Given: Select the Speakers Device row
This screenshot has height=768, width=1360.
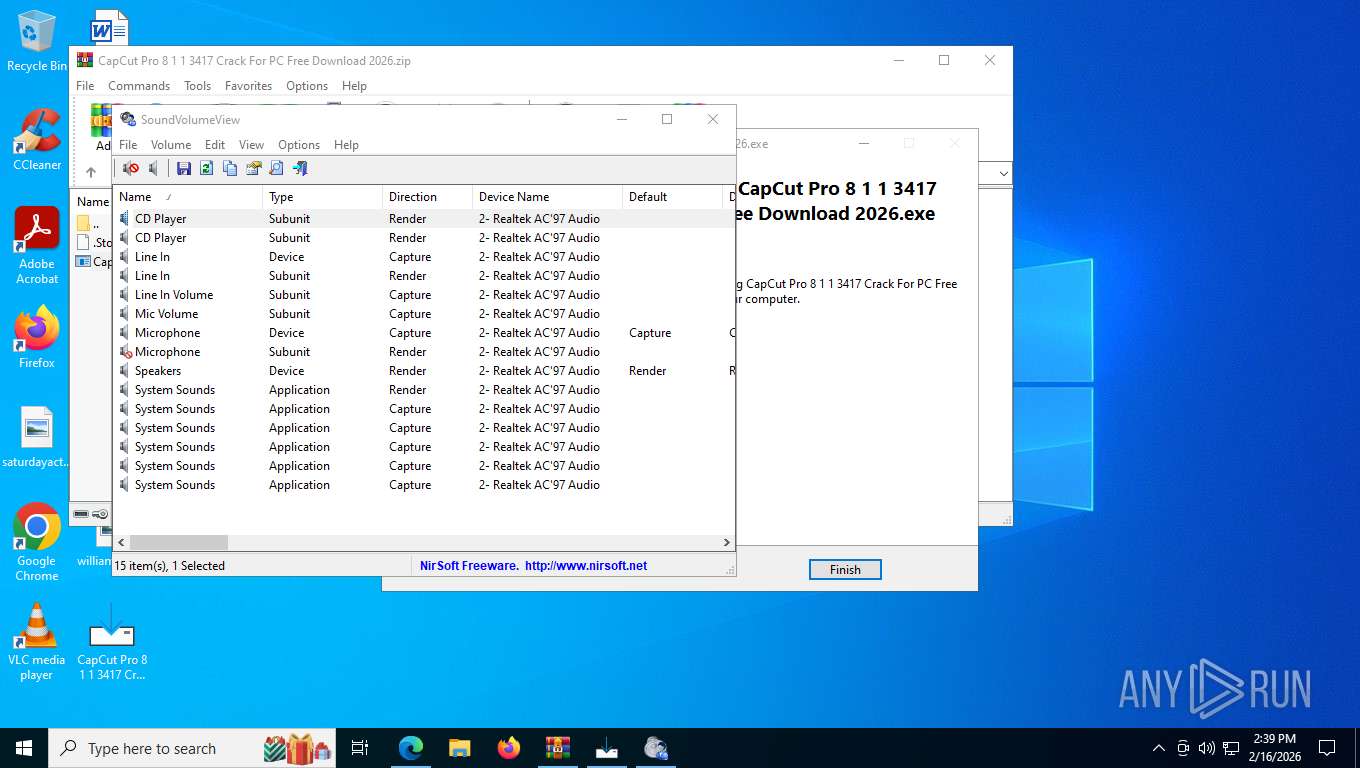Looking at the screenshot, I should [x=424, y=371].
